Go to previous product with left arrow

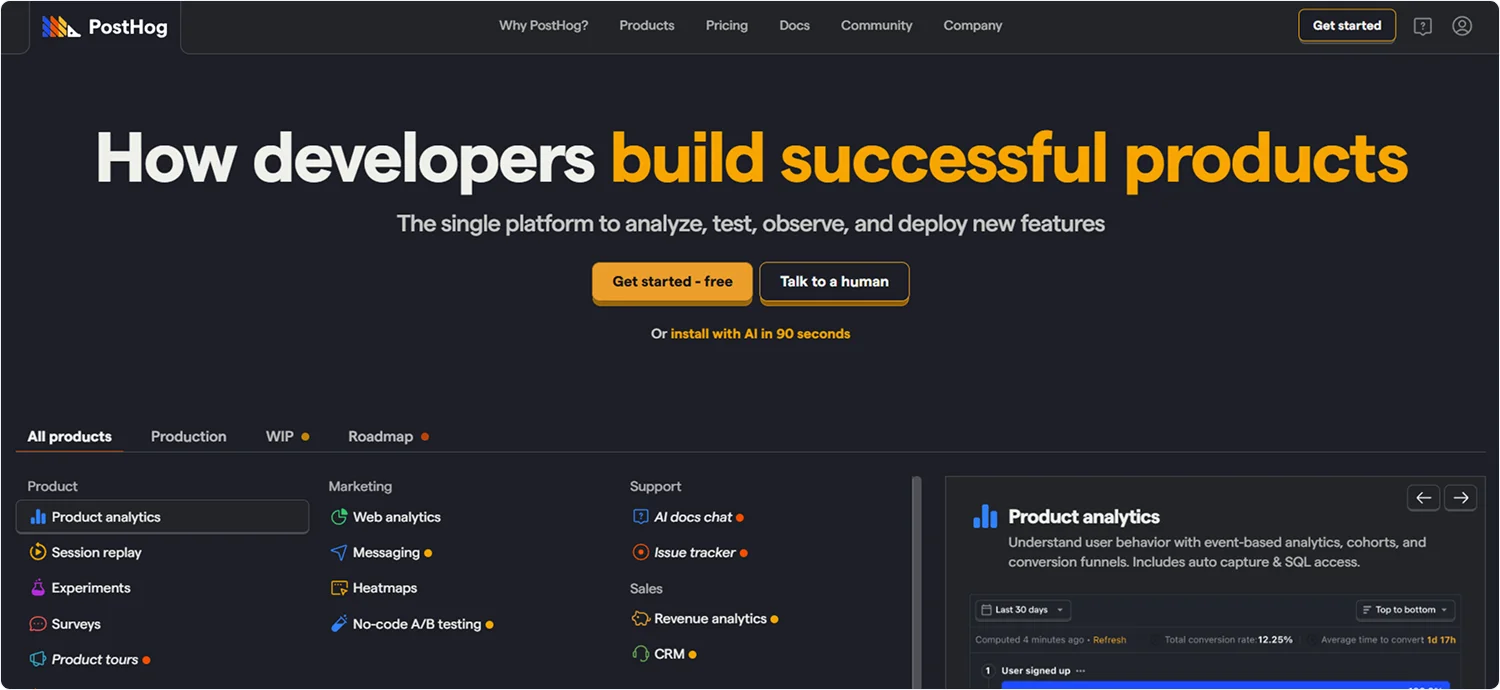pyautogui.click(x=1424, y=497)
